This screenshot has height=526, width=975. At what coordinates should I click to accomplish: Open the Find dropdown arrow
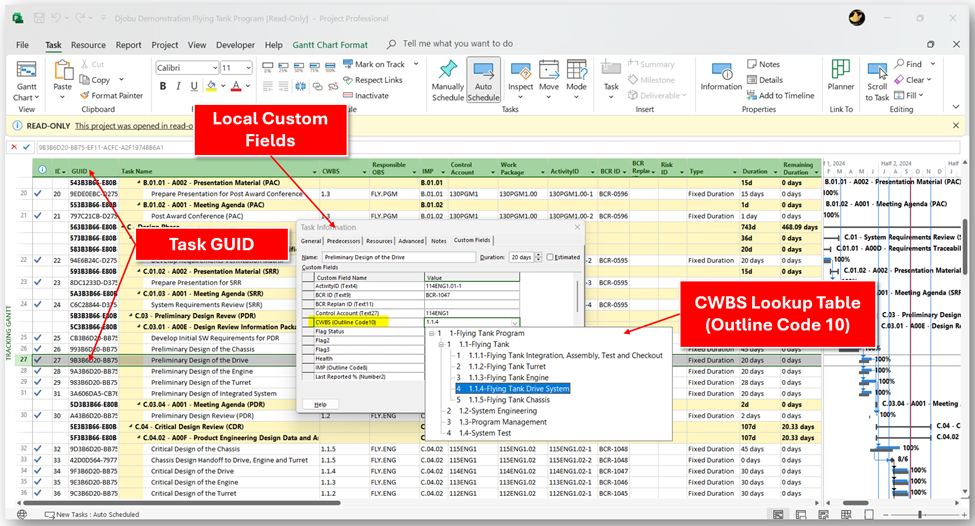pyautogui.click(x=933, y=64)
